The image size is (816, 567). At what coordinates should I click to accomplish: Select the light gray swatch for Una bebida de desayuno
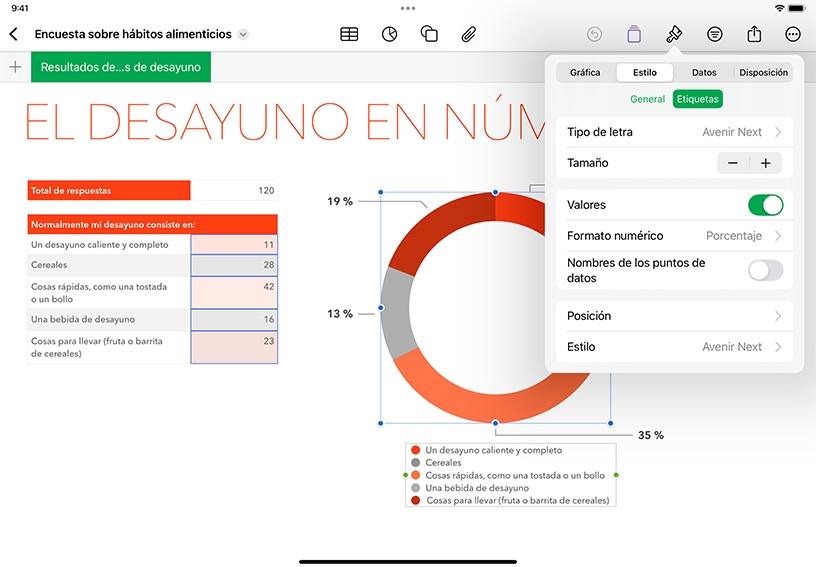click(415, 488)
